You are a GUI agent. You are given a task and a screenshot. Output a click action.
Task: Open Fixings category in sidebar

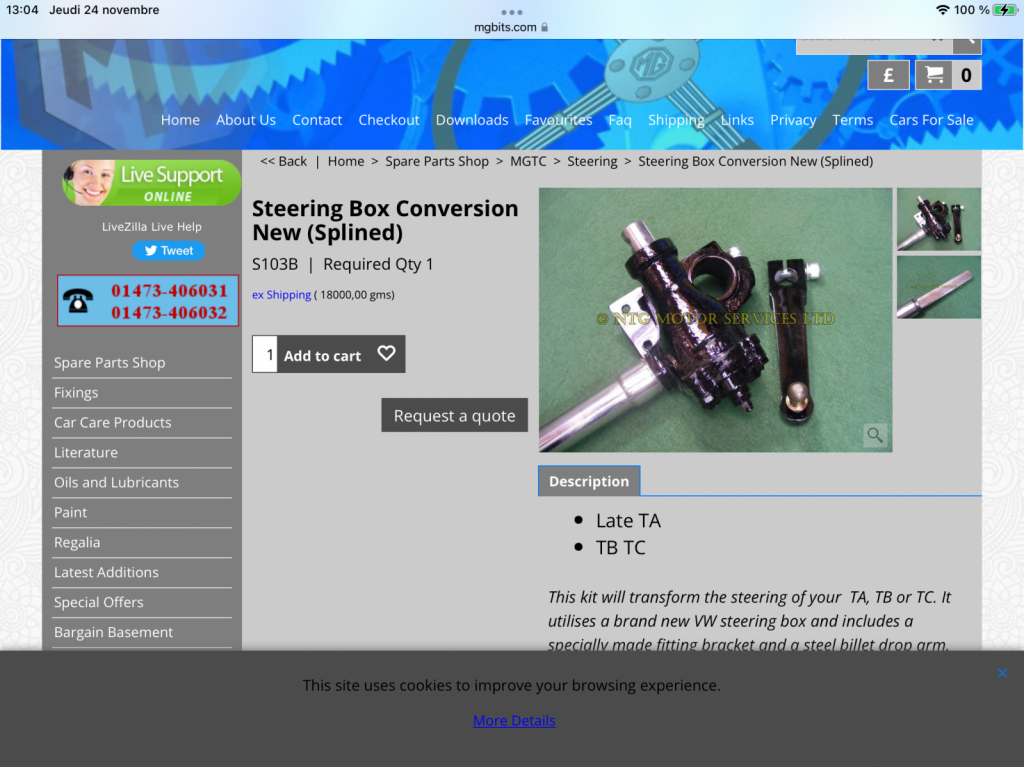pos(76,393)
